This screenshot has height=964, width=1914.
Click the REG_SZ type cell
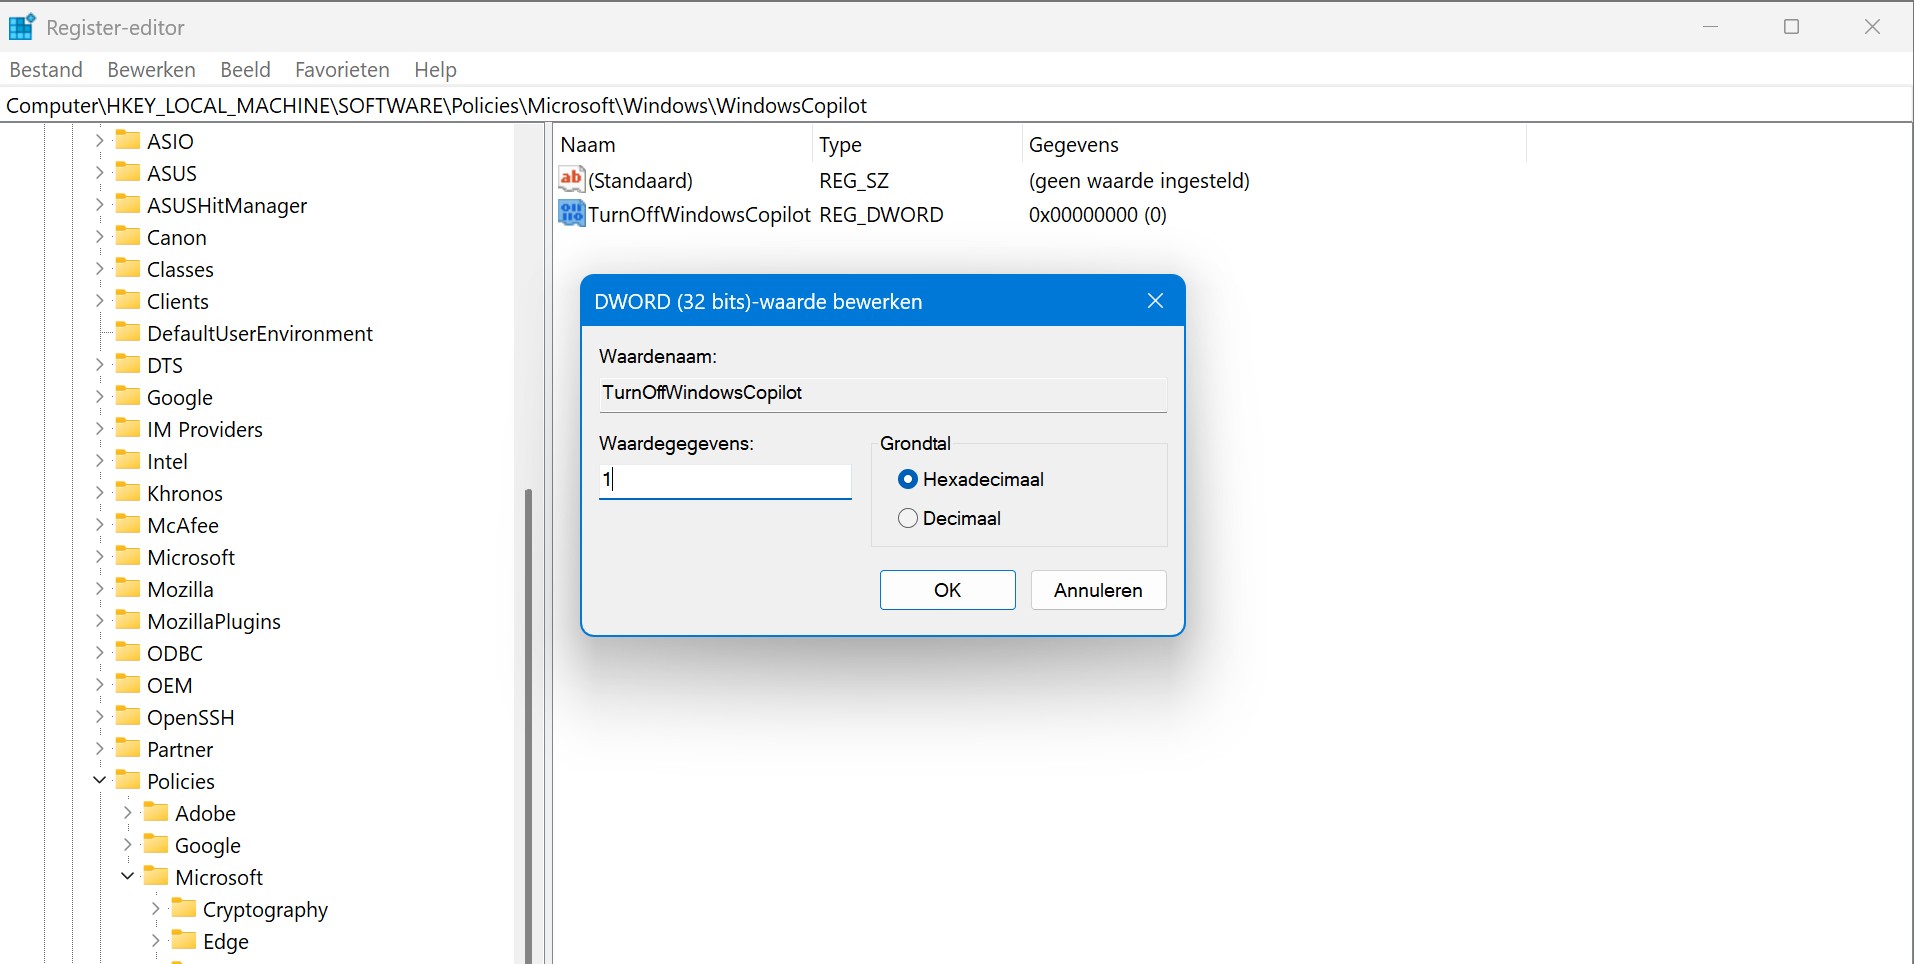[x=854, y=180]
